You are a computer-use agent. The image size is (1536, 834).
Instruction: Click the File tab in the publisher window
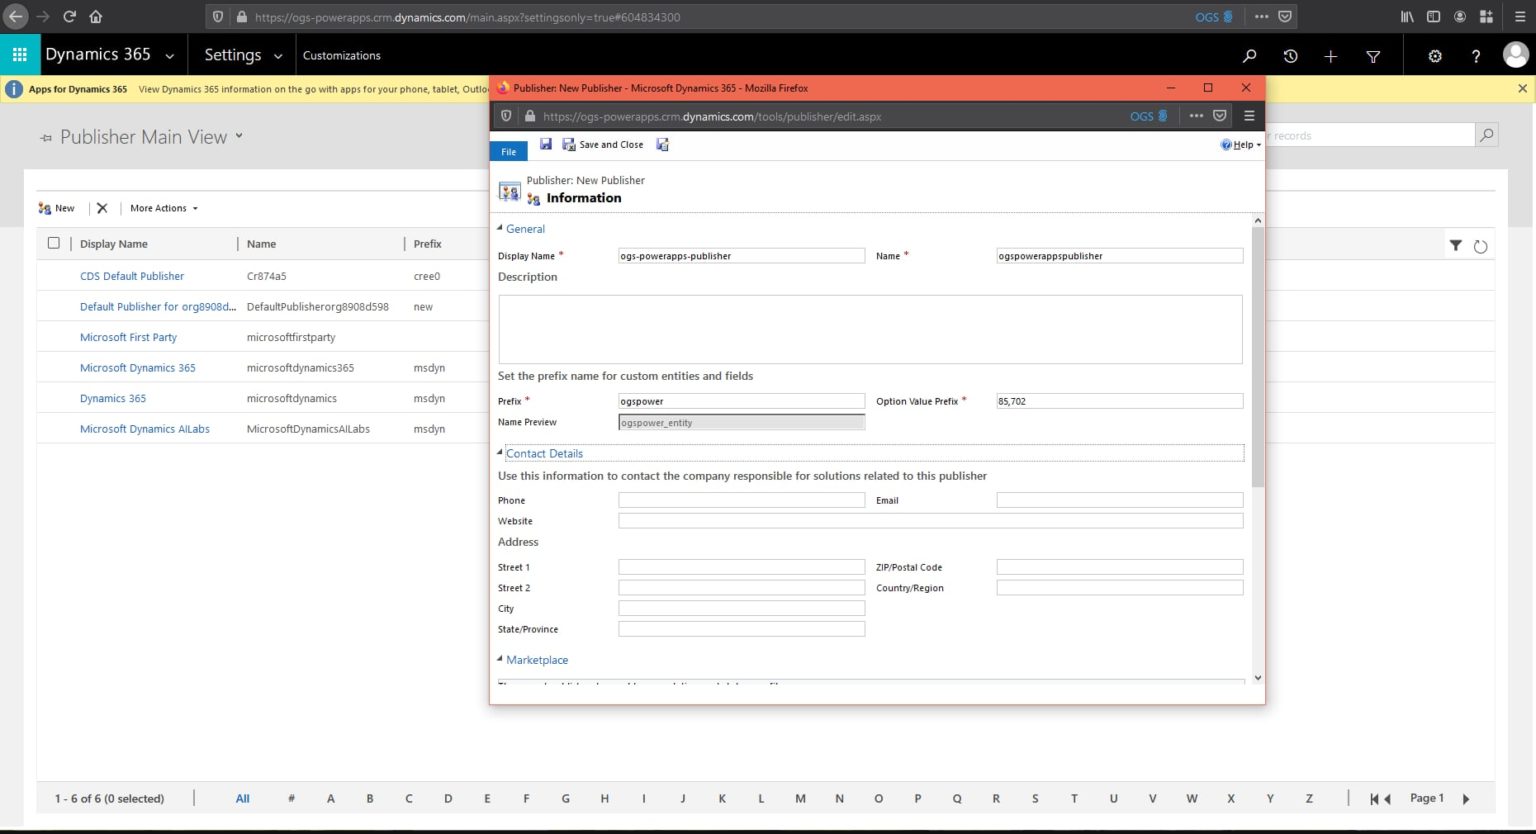508,150
